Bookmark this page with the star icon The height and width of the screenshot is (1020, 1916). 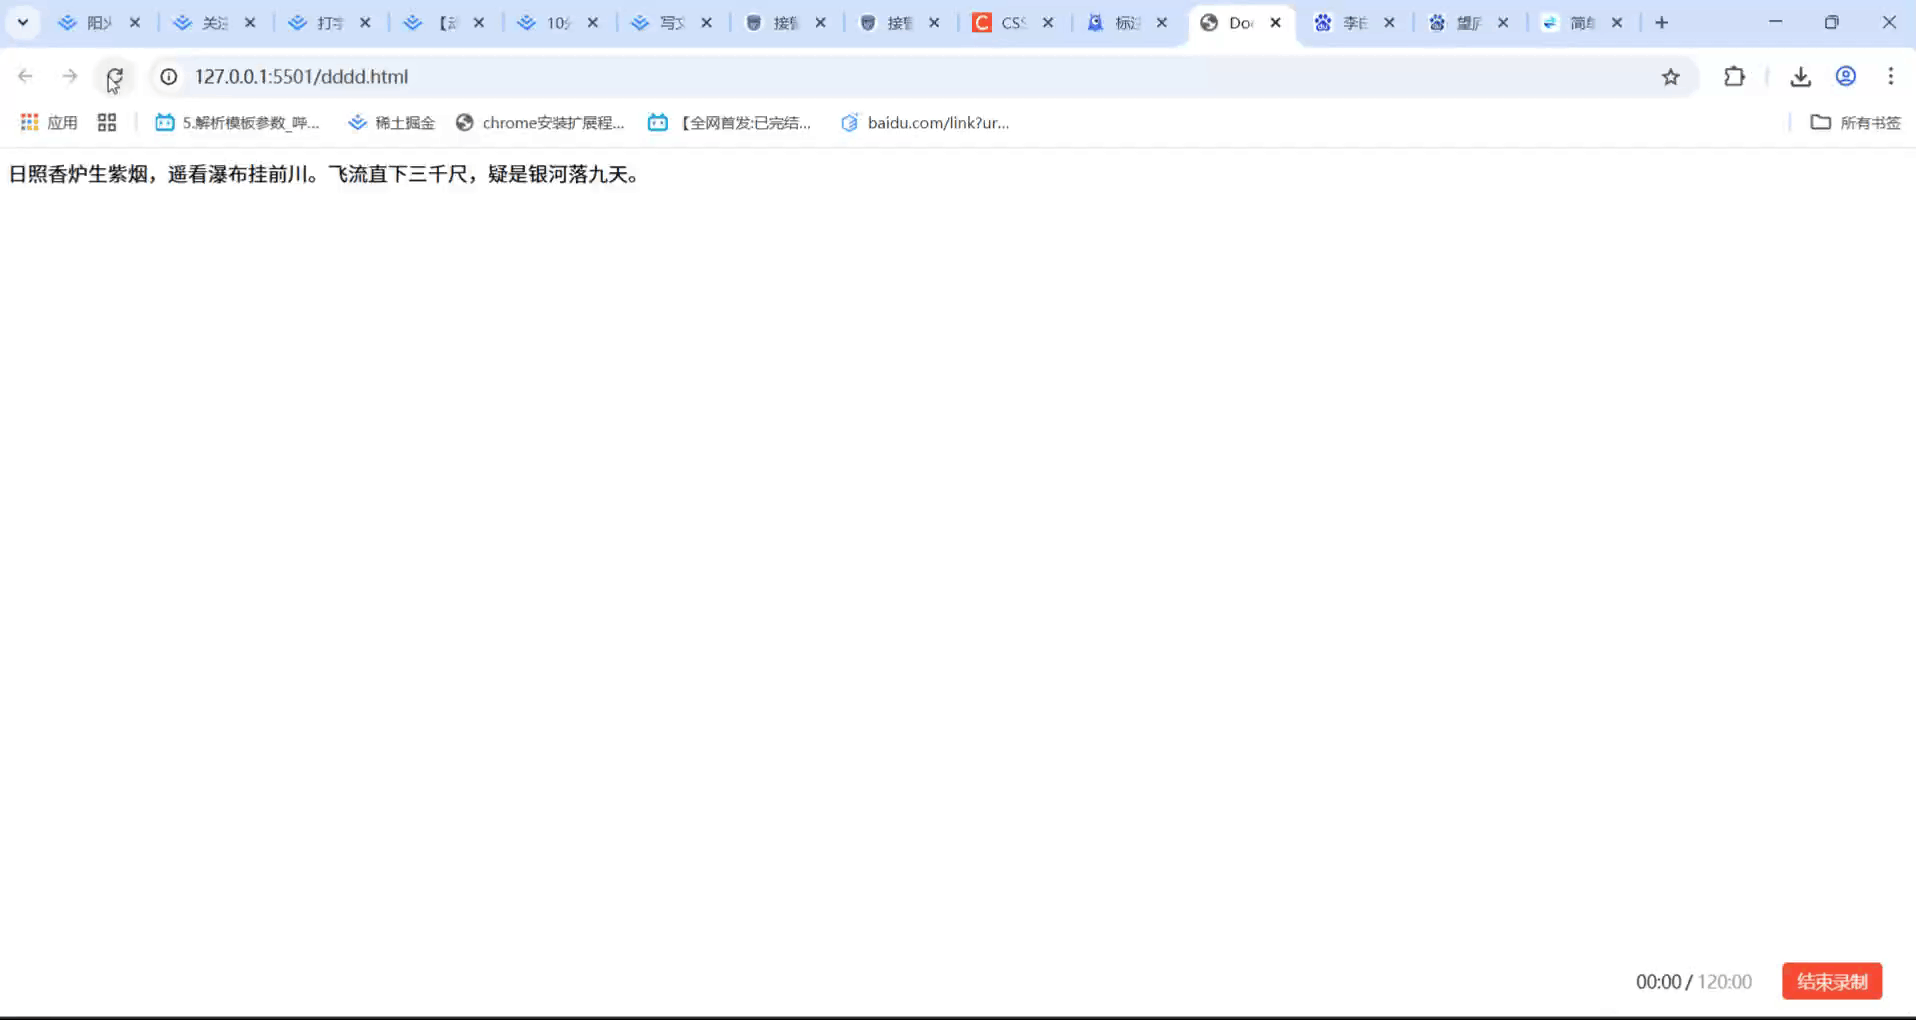tap(1670, 76)
